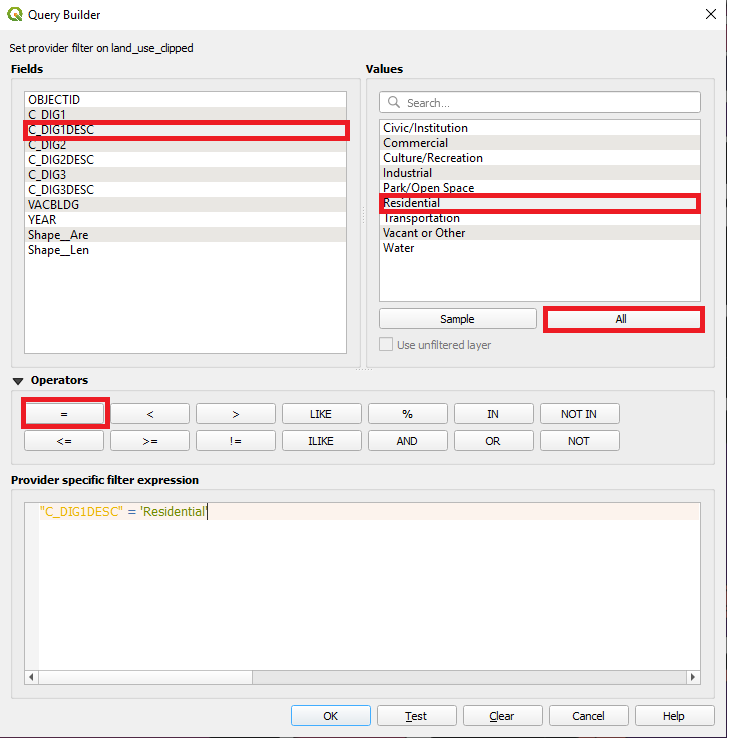Click the QGIS logo icon in title bar
The image size is (729, 738).
tap(15, 15)
